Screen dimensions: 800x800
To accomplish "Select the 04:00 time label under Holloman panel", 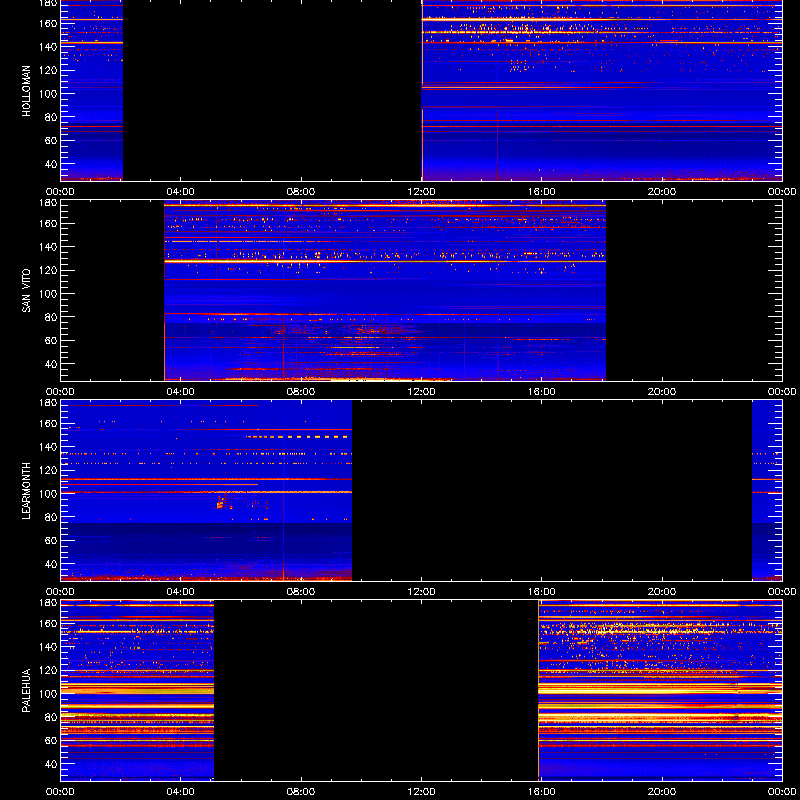I will coord(181,192).
